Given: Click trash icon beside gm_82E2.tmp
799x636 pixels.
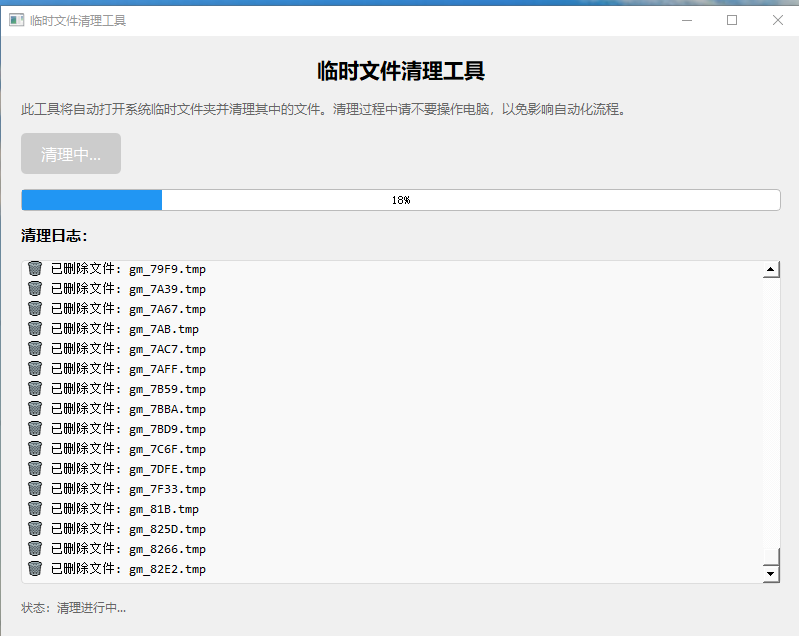Looking at the screenshot, I should pos(35,569).
